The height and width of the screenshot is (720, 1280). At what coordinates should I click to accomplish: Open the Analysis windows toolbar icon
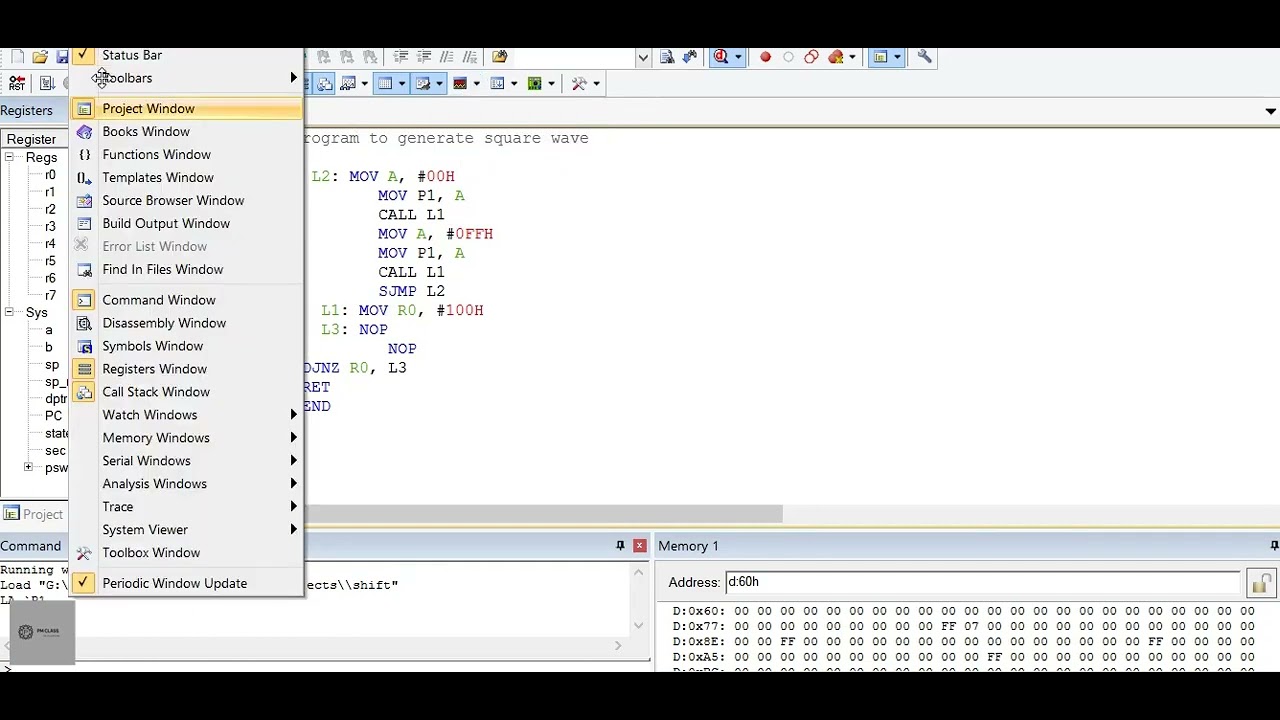pos(460,83)
